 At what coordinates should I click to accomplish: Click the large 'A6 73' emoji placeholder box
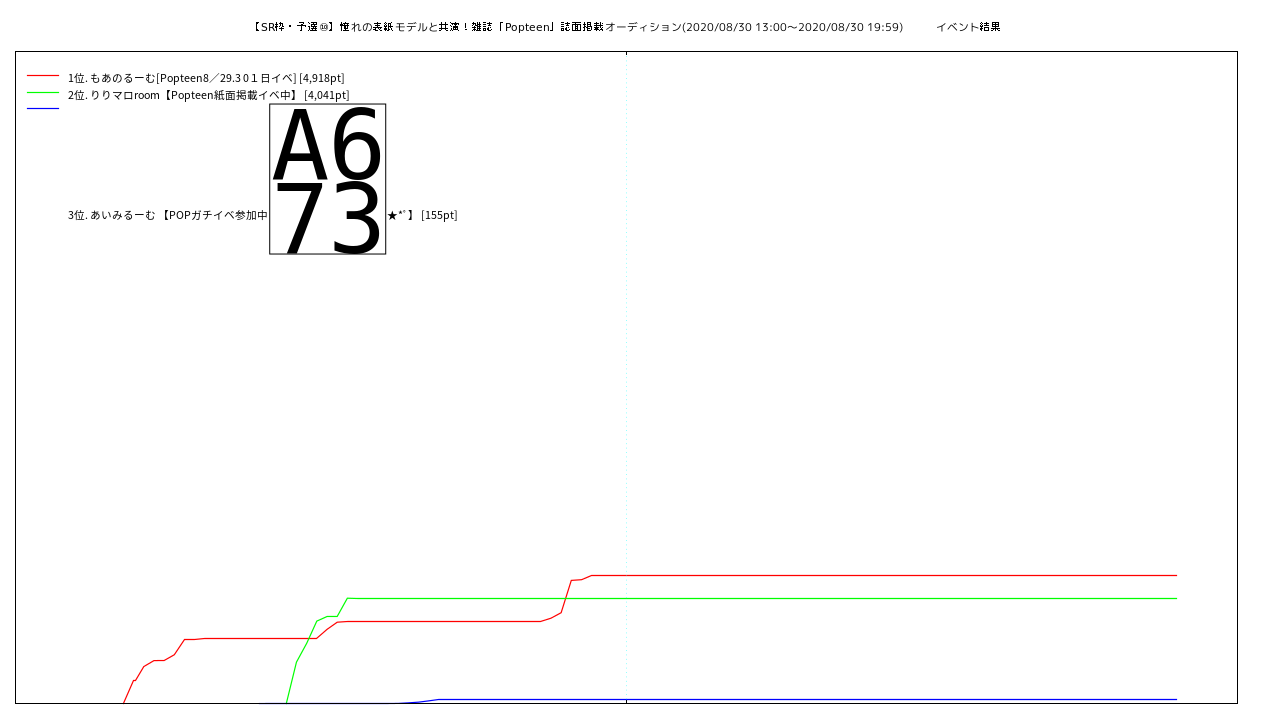(327, 179)
